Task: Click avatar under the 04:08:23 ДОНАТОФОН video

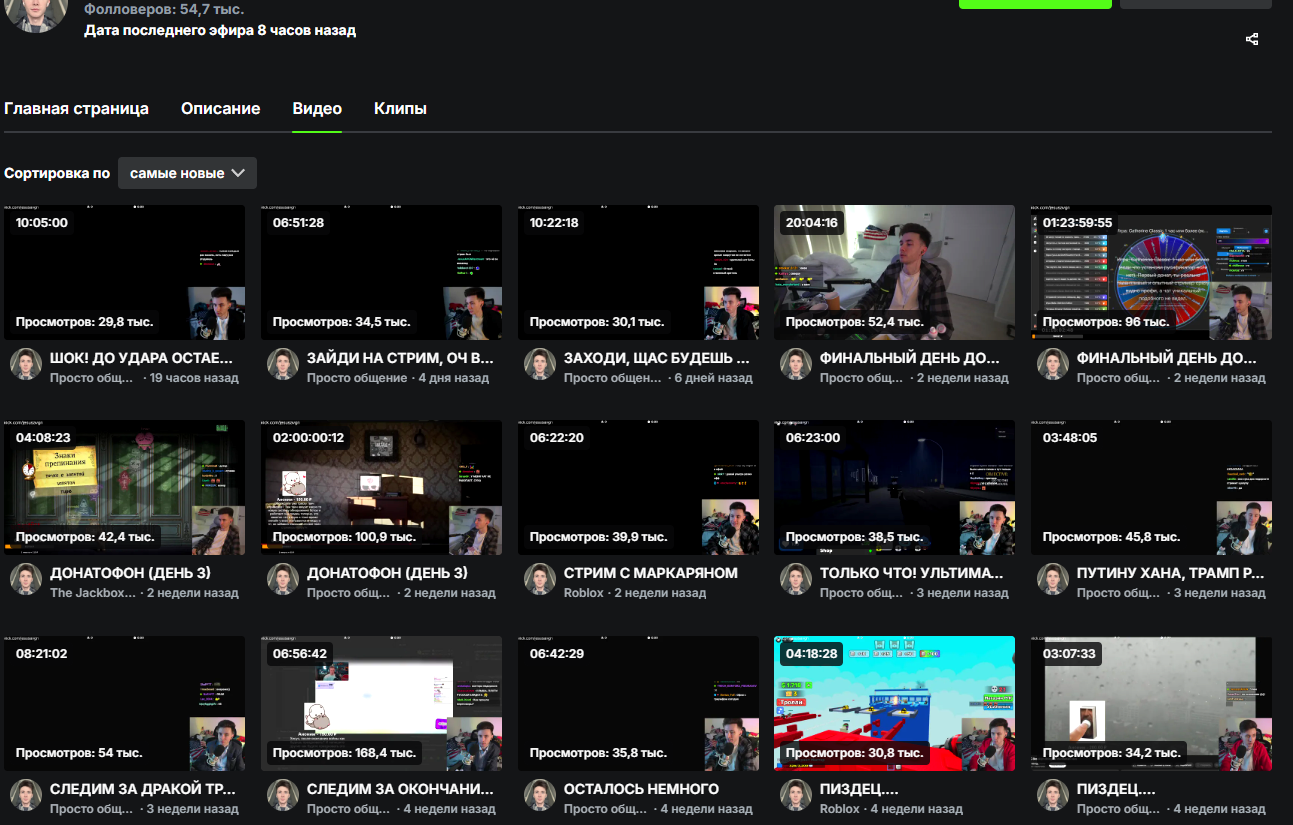Action: point(26,579)
